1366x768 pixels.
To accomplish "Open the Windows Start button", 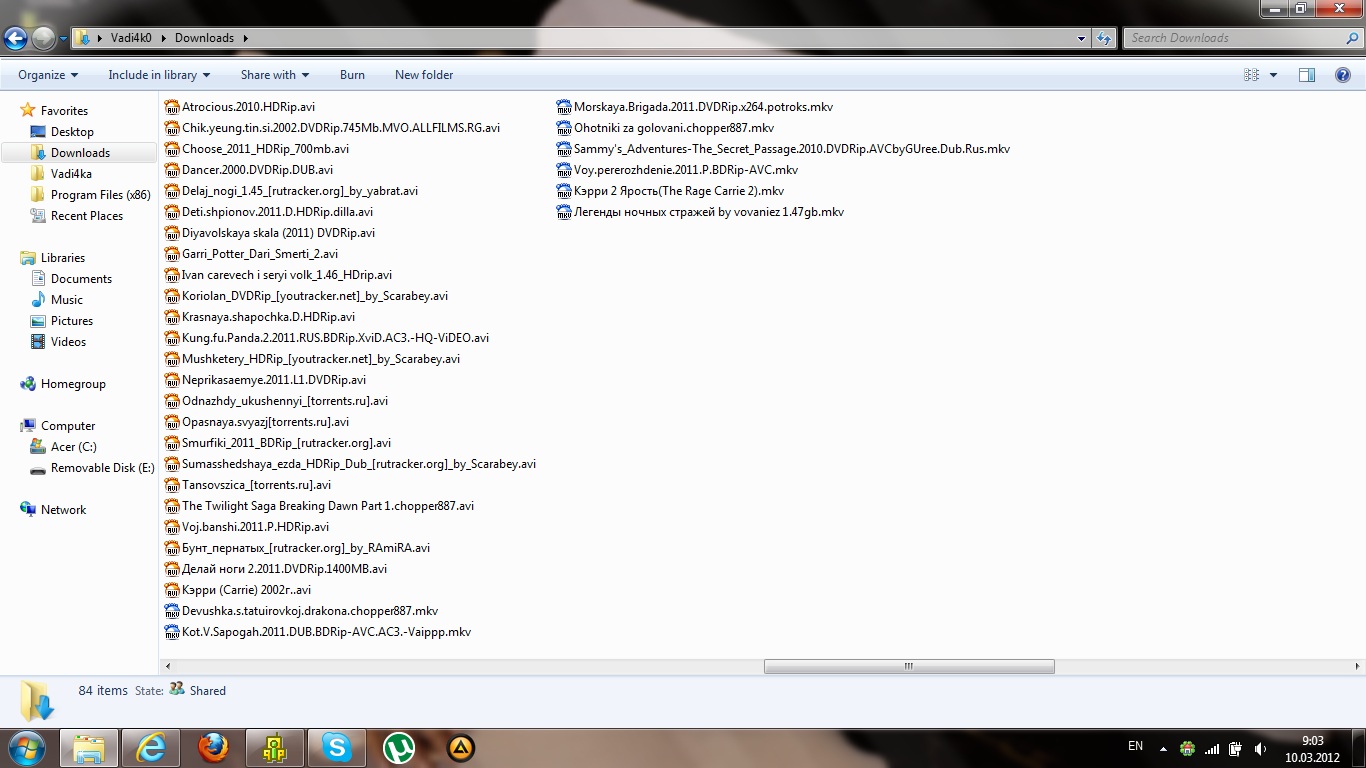I will click(27, 747).
